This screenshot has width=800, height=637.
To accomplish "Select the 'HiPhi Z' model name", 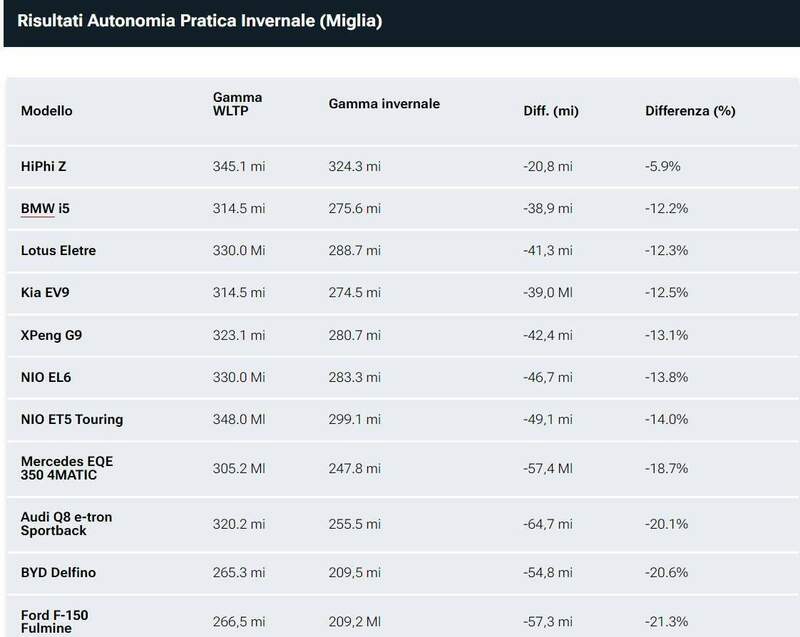I will (x=43, y=166).
